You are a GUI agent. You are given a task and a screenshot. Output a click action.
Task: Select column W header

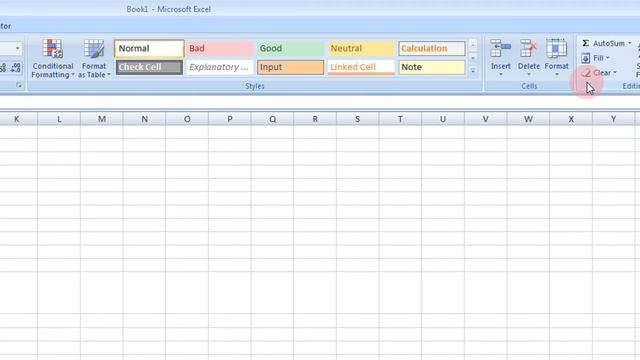click(x=528, y=119)
